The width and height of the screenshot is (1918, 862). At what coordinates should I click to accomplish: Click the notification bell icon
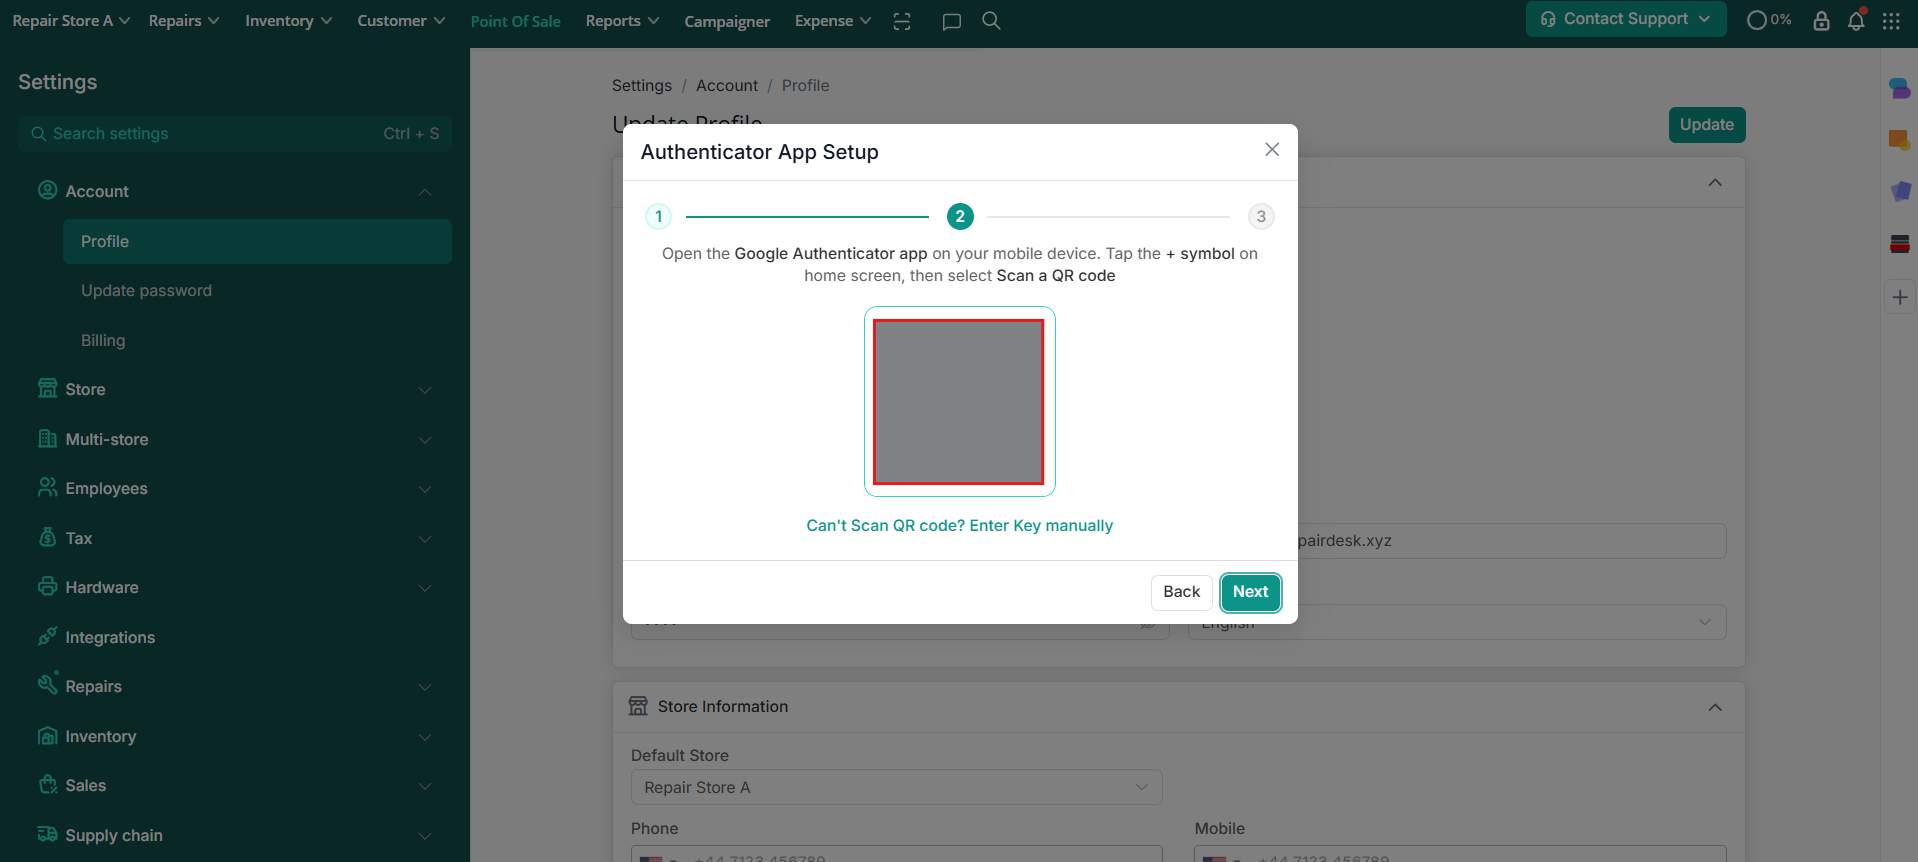click(x=1856, y=21)
